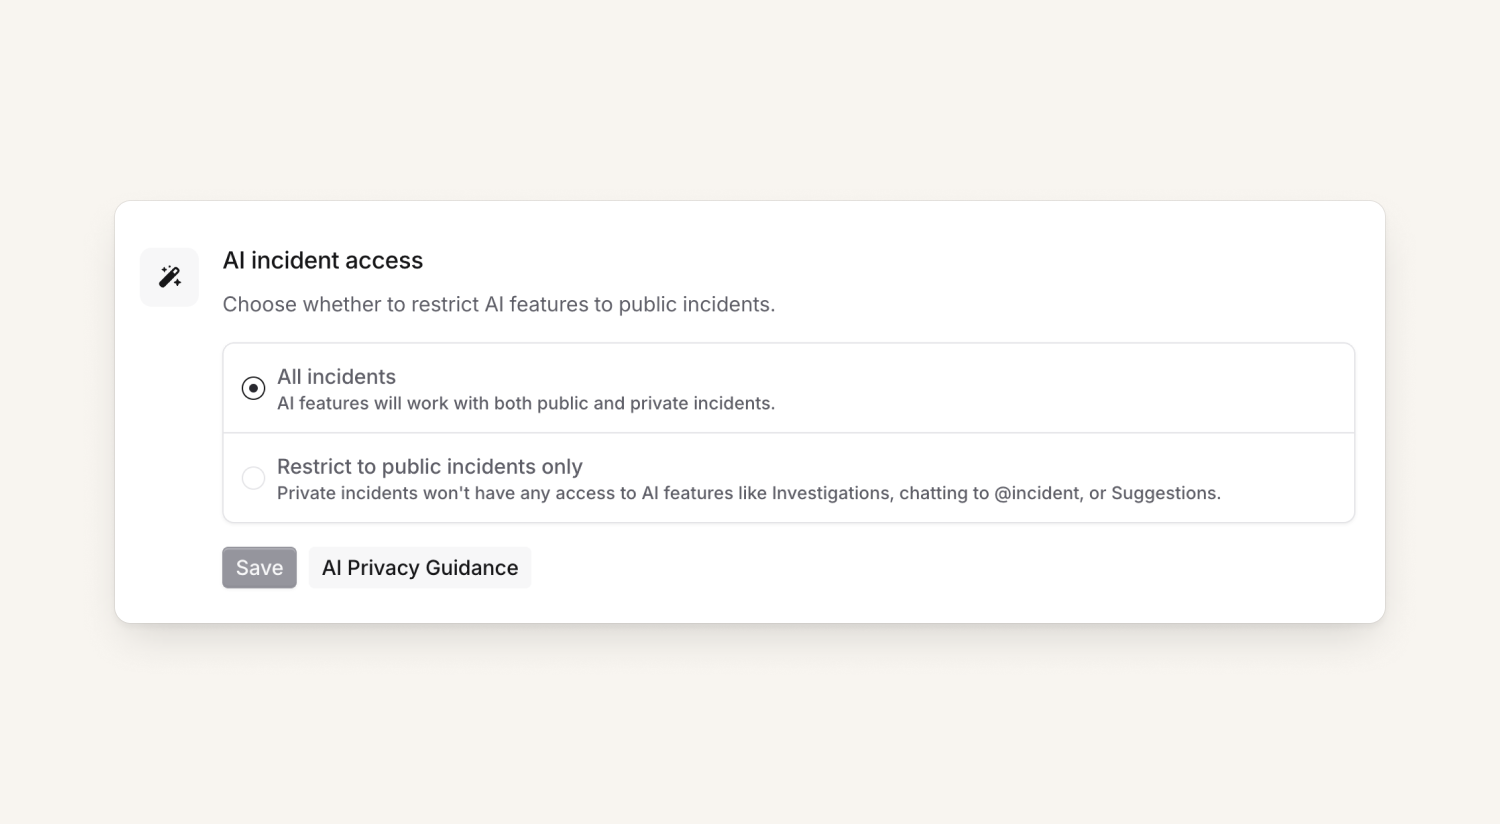Click the beige page background outside the card
Screen dimensions: 1500x824
(x=750, y=100)
